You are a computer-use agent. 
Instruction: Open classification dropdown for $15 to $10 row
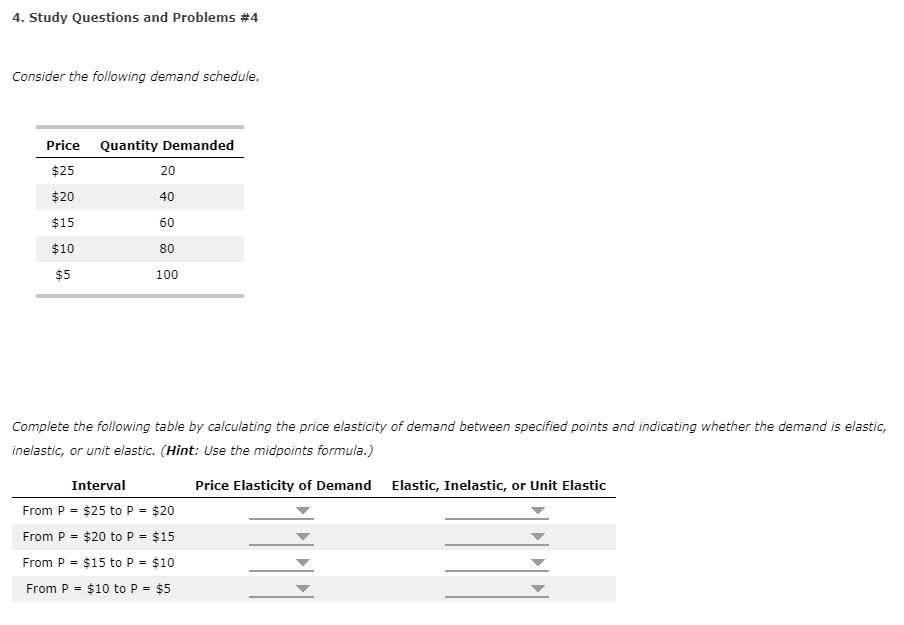[537, 562]
